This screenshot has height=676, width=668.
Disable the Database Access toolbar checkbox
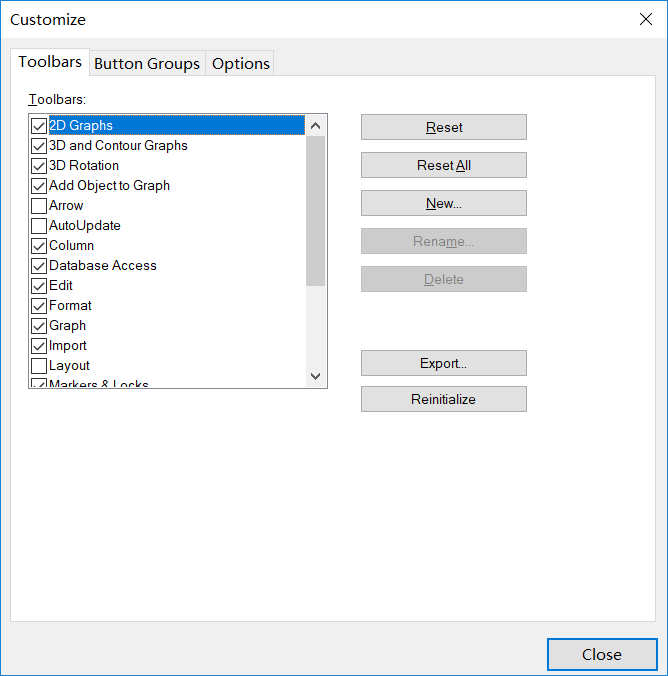coord(39,266)
